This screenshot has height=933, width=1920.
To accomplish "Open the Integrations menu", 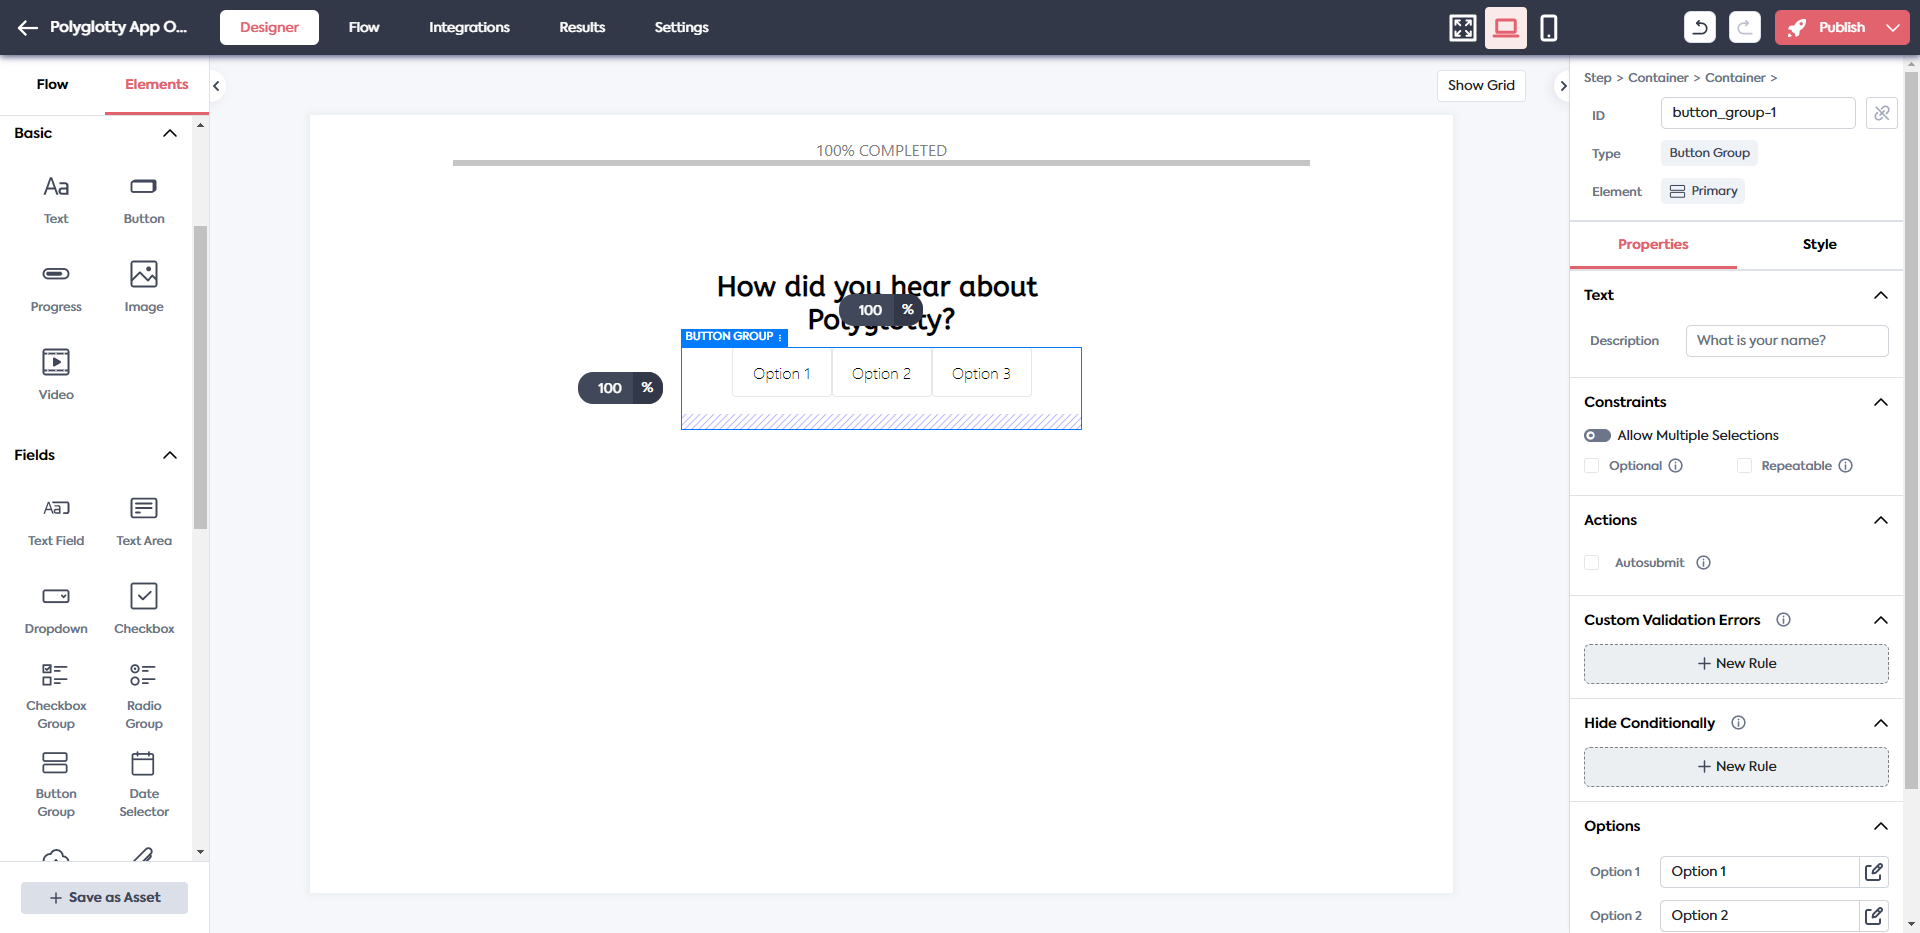I will point(469,27).
